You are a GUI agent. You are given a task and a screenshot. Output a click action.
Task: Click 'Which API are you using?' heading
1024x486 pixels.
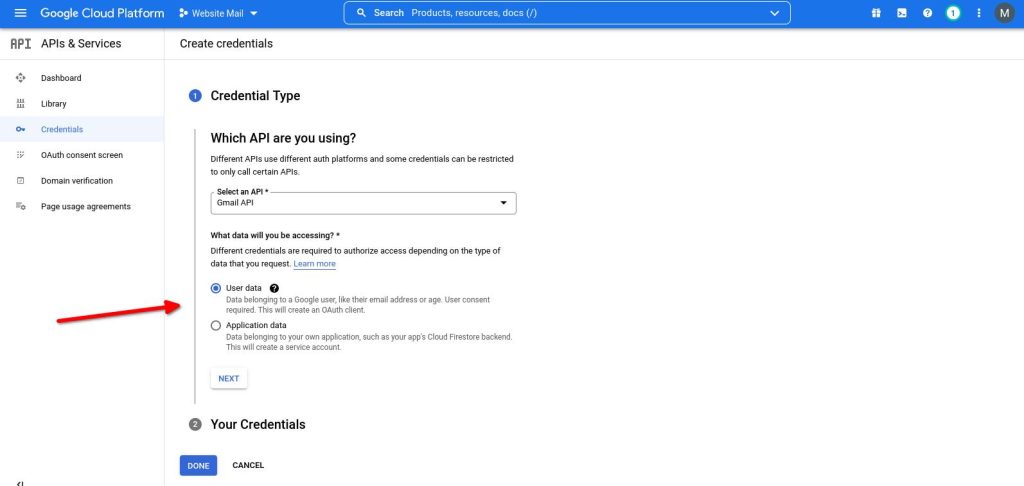283,138
